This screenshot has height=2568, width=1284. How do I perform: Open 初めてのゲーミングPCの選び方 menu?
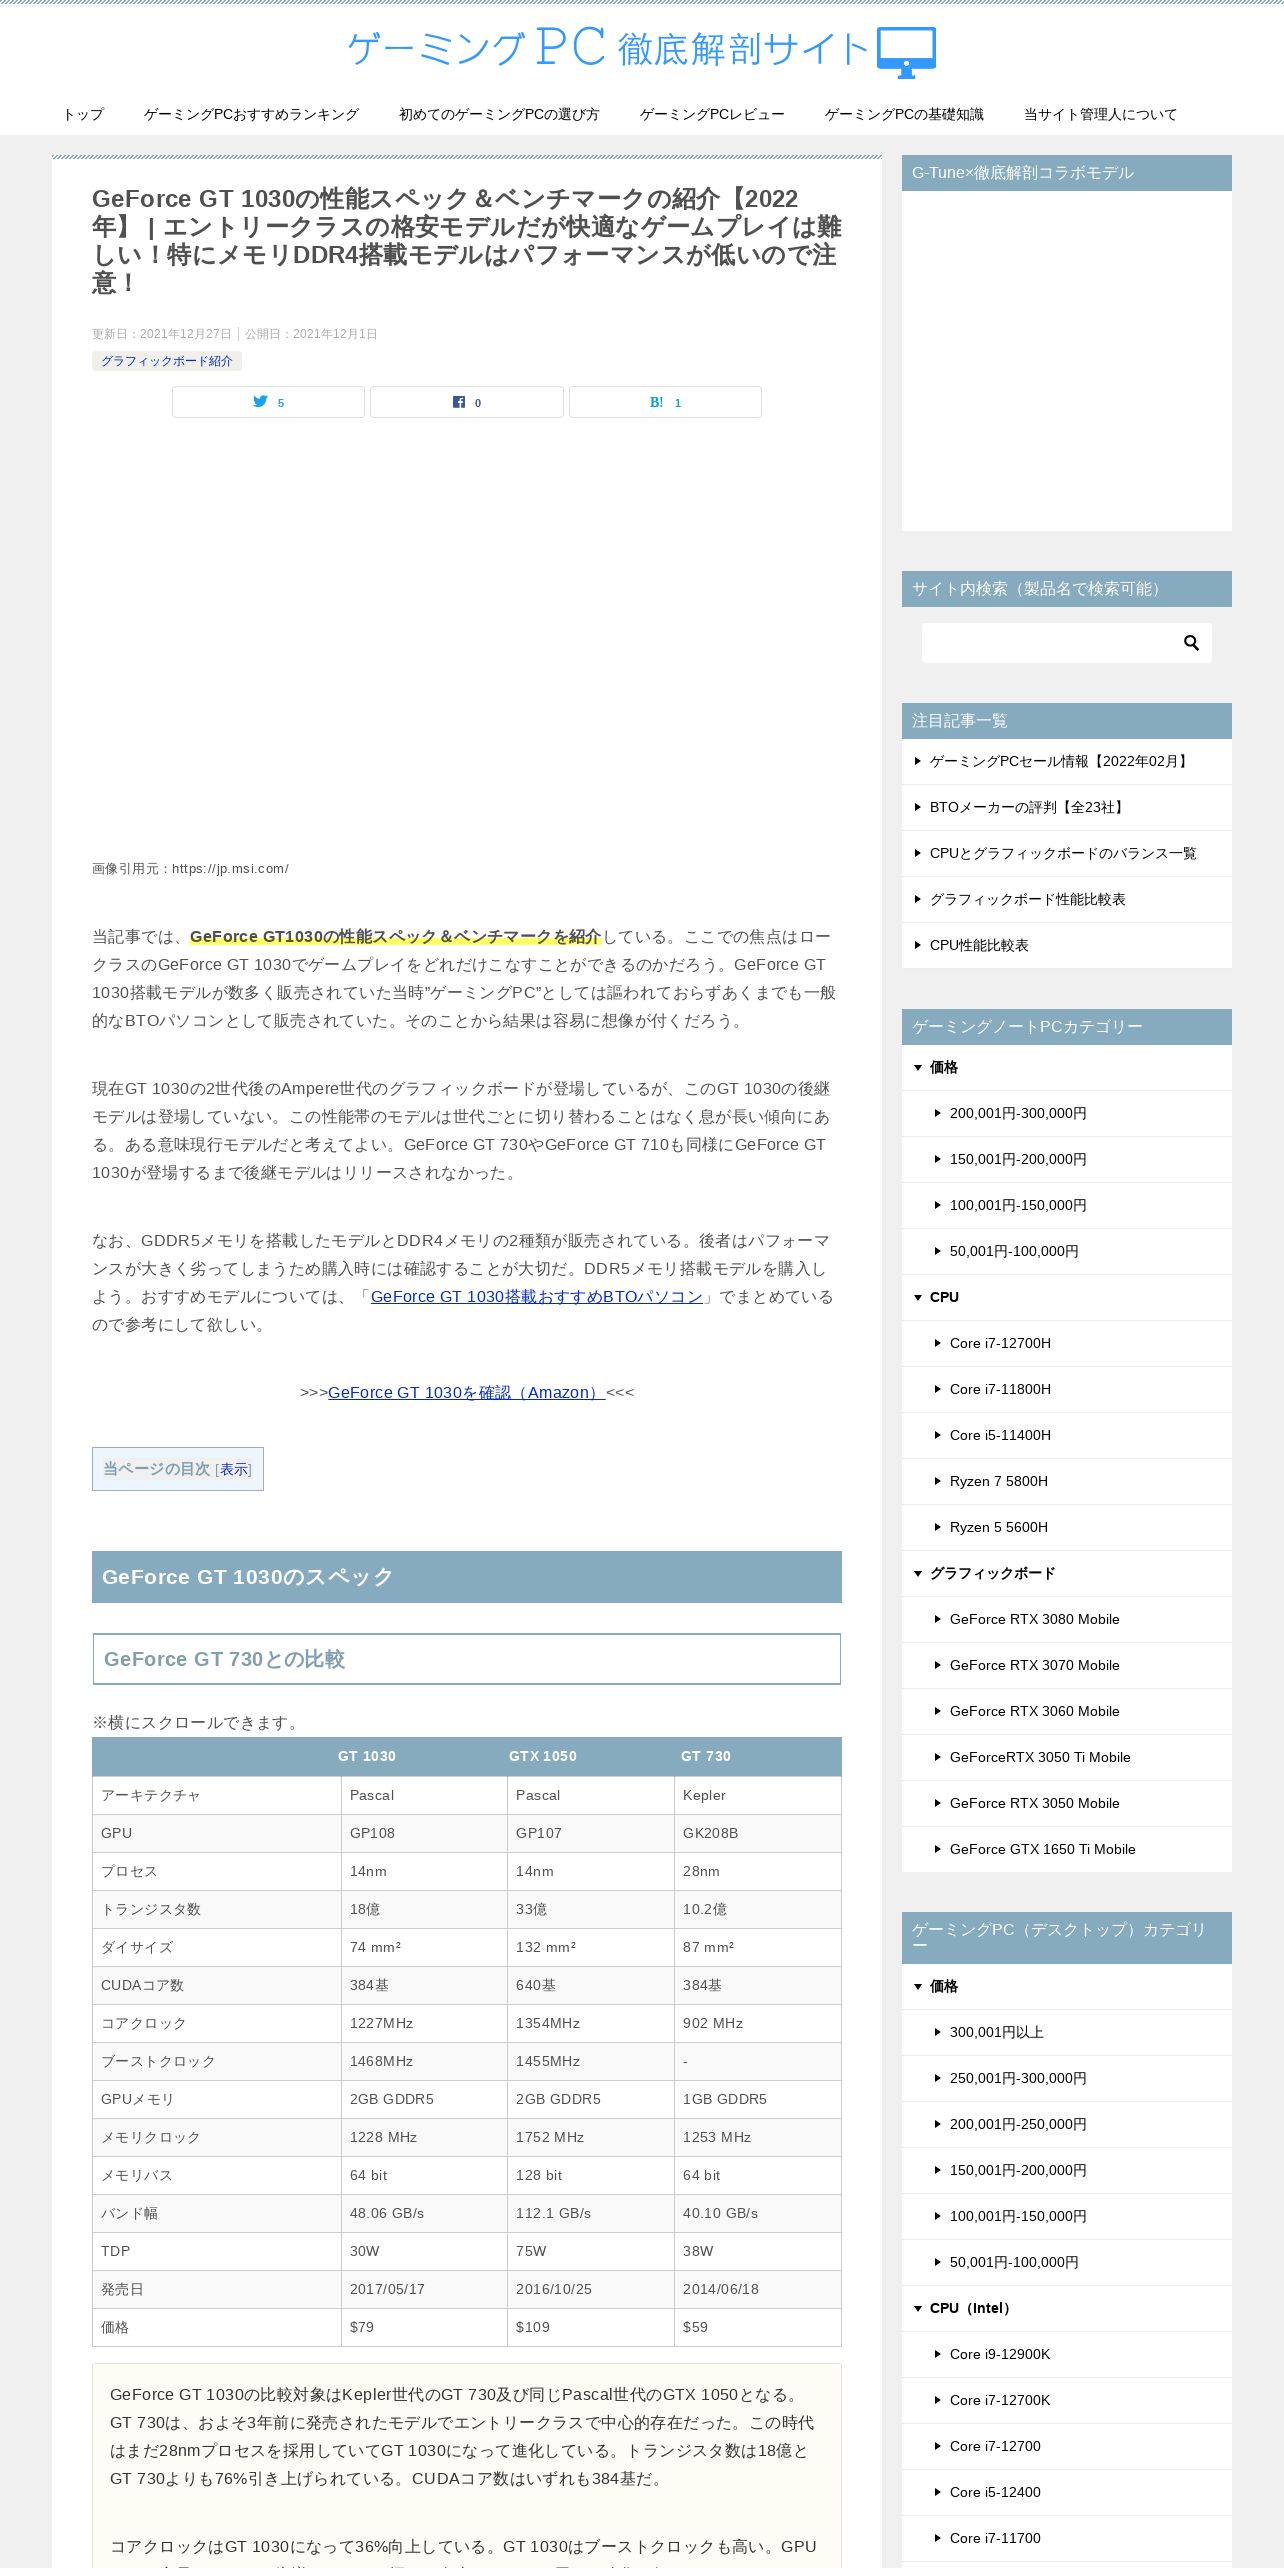pos(499,114)
